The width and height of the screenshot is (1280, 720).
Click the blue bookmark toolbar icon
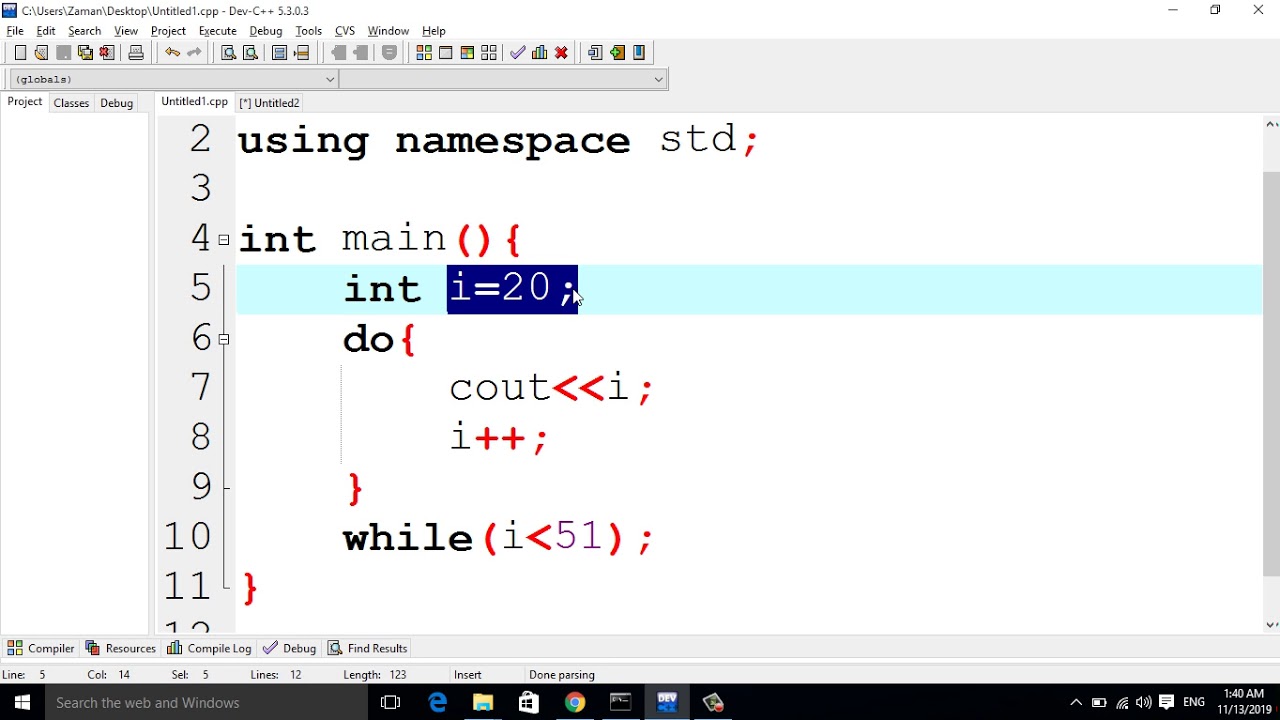(x=639, y=53)
